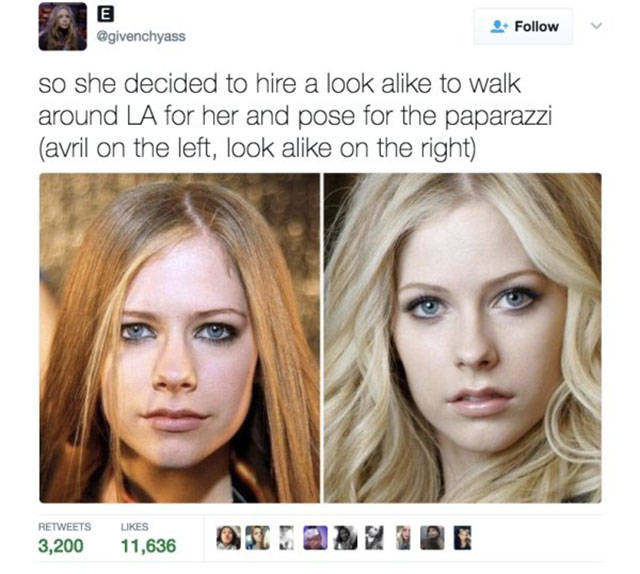This screenshot has height=574, width=640.
Task: Click the display name "E"
Action: point(105,15)
